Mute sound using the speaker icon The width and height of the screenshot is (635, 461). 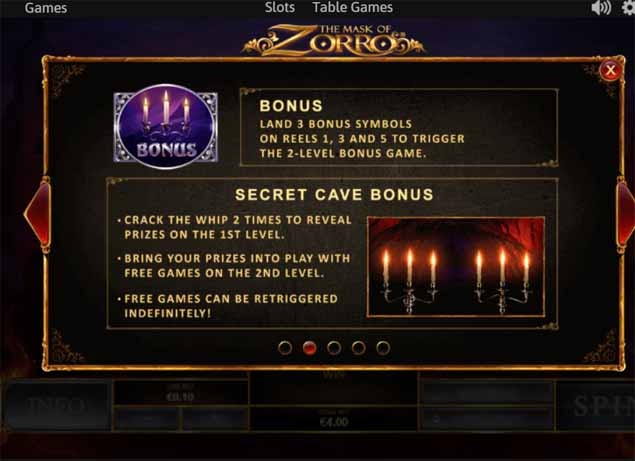click(x=601, y=8)
